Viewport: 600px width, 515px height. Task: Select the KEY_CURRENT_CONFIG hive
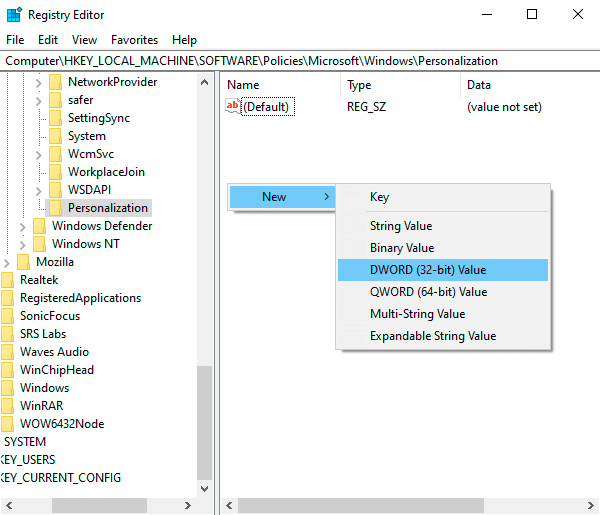60,478
